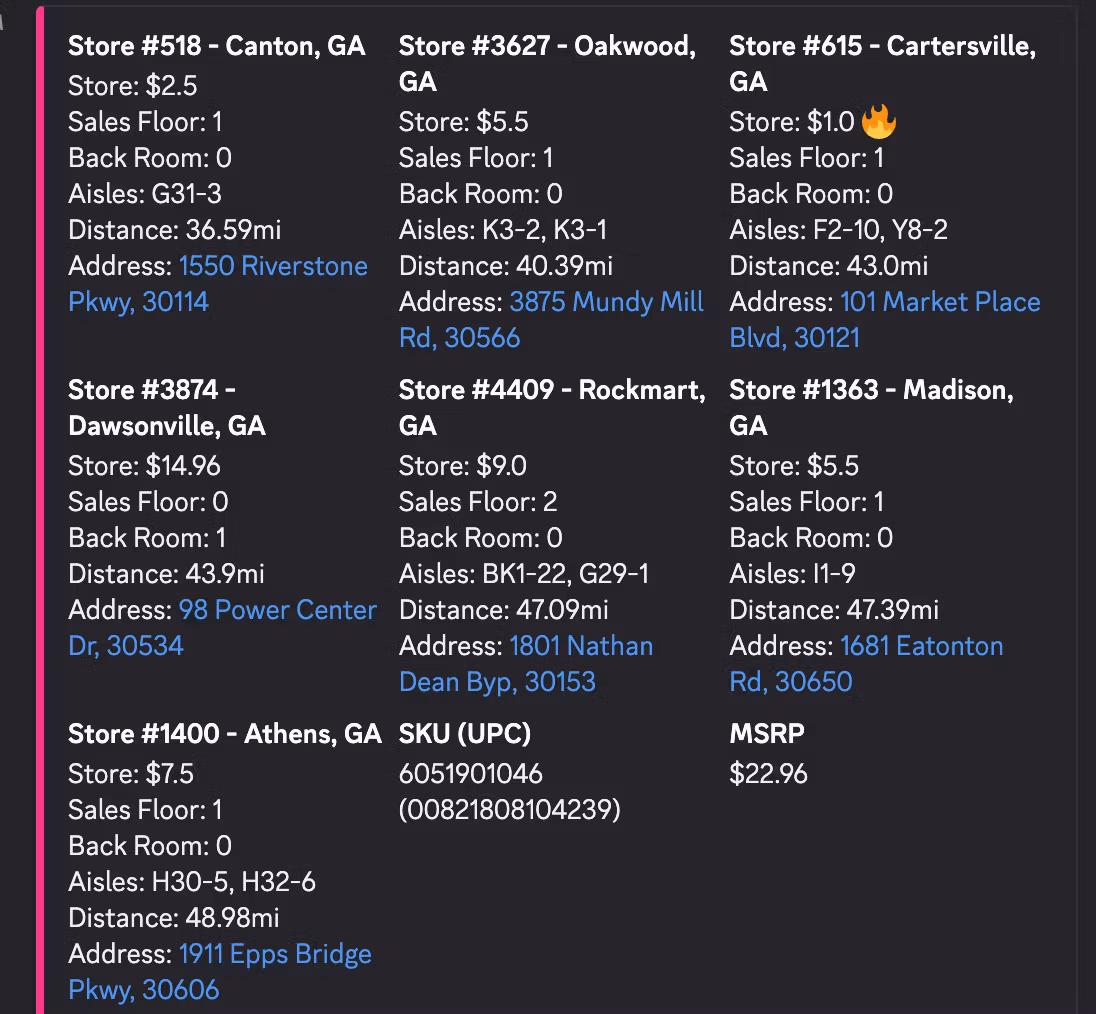Click the Store #615 - Cartersville heading
This screenshot has width=1096, height=1014.
(882, 46)
